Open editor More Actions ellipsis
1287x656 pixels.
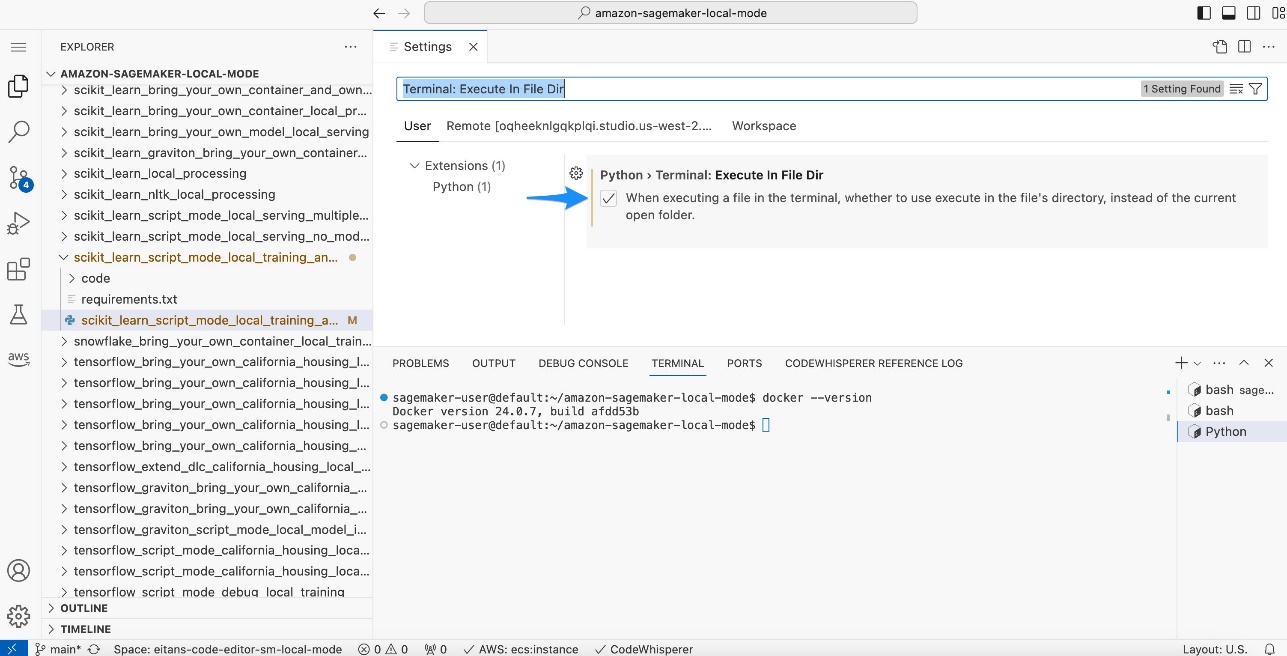click(1268, 46)
